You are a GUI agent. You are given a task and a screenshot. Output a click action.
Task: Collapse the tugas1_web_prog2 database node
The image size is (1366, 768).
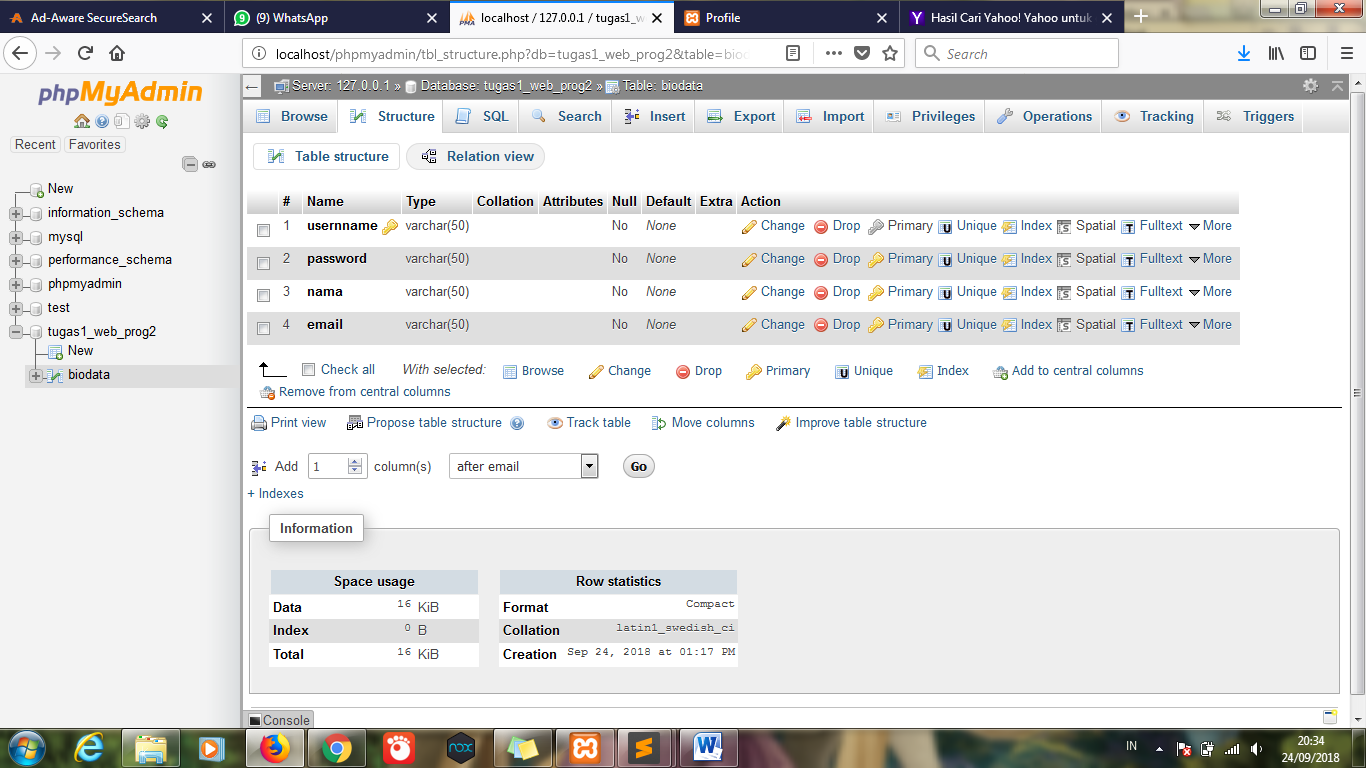click(x=15, y=332)
